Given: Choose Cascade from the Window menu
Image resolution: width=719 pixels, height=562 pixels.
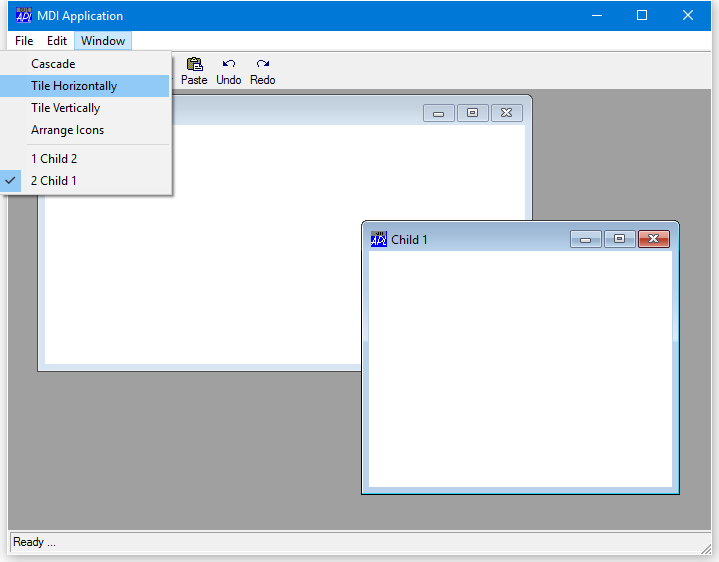Looking at the screenshot, I should point(53,64).
